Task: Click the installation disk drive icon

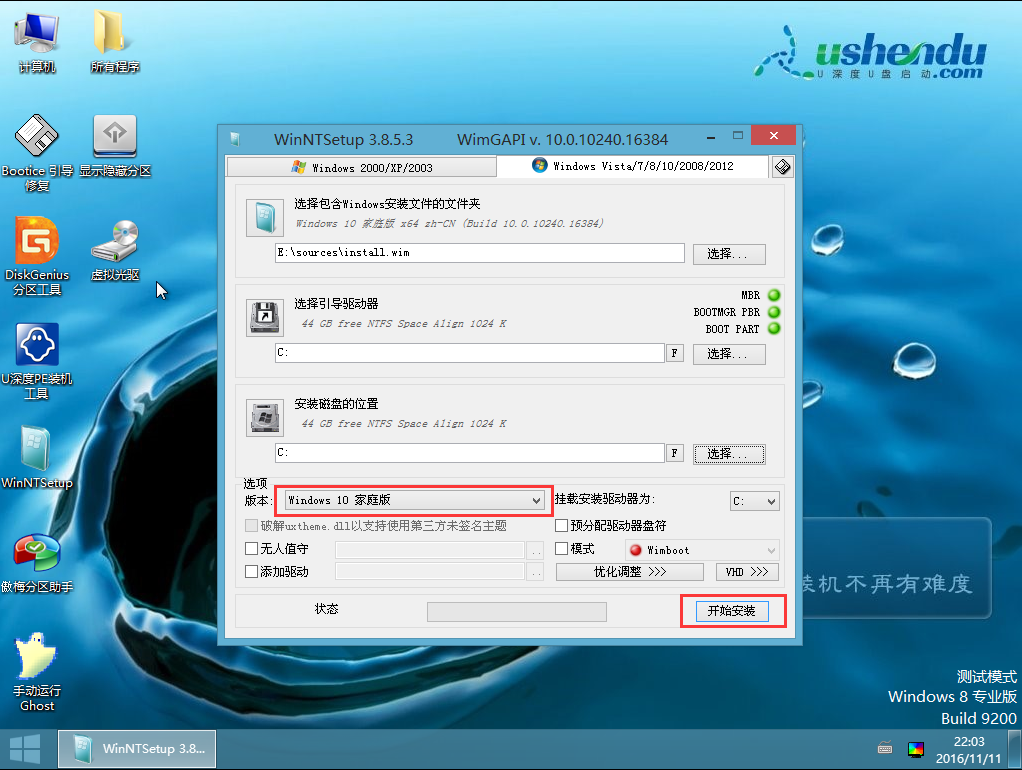Action: click(265, 417)
